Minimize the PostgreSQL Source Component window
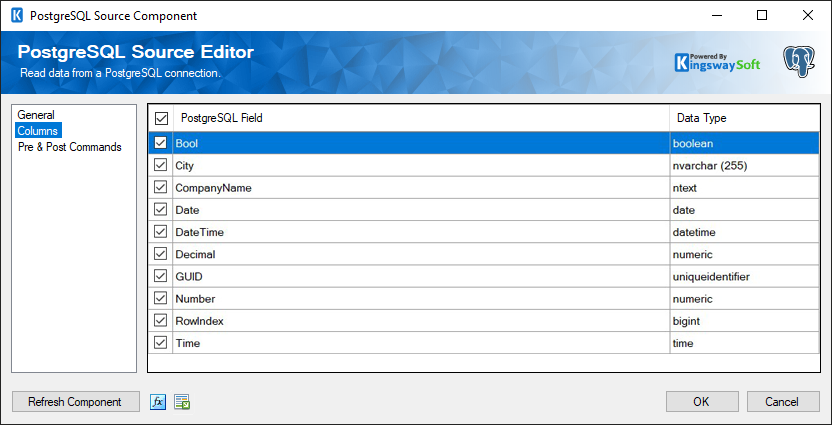 (x=716, y=15)
